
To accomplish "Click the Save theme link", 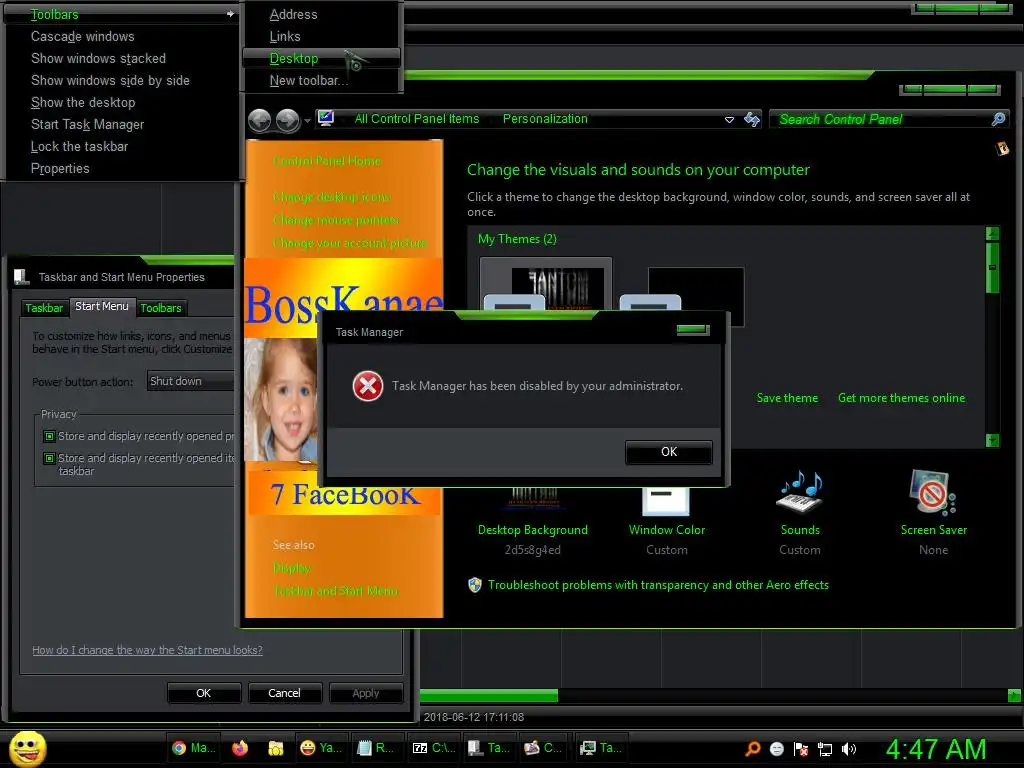I will point(787,398).
